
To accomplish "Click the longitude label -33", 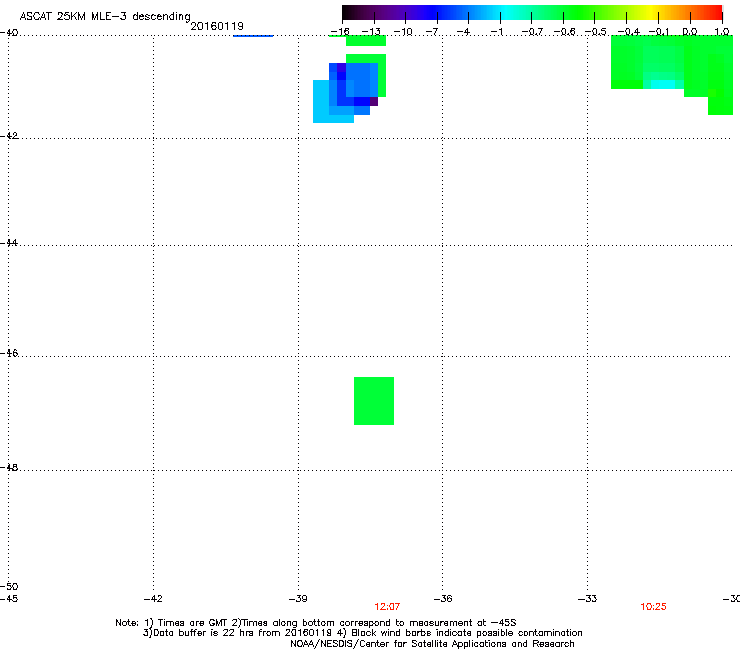I will [x=588, y=599].
